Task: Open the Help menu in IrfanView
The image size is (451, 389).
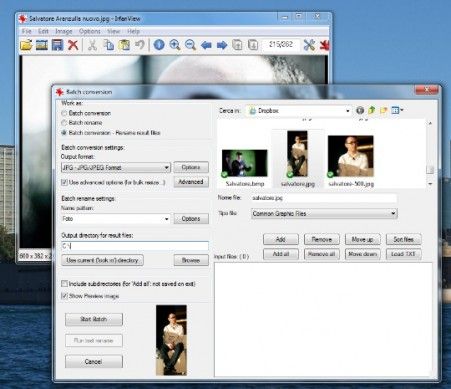Action: [133, 31]
